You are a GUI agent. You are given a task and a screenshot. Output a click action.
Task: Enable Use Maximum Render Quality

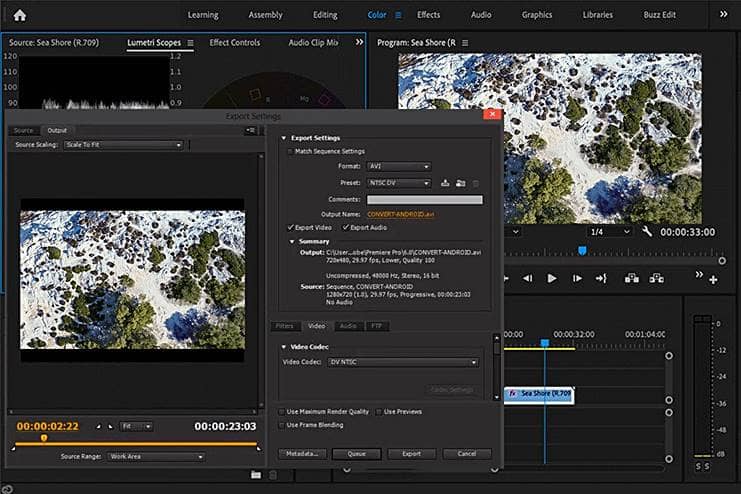280,411
